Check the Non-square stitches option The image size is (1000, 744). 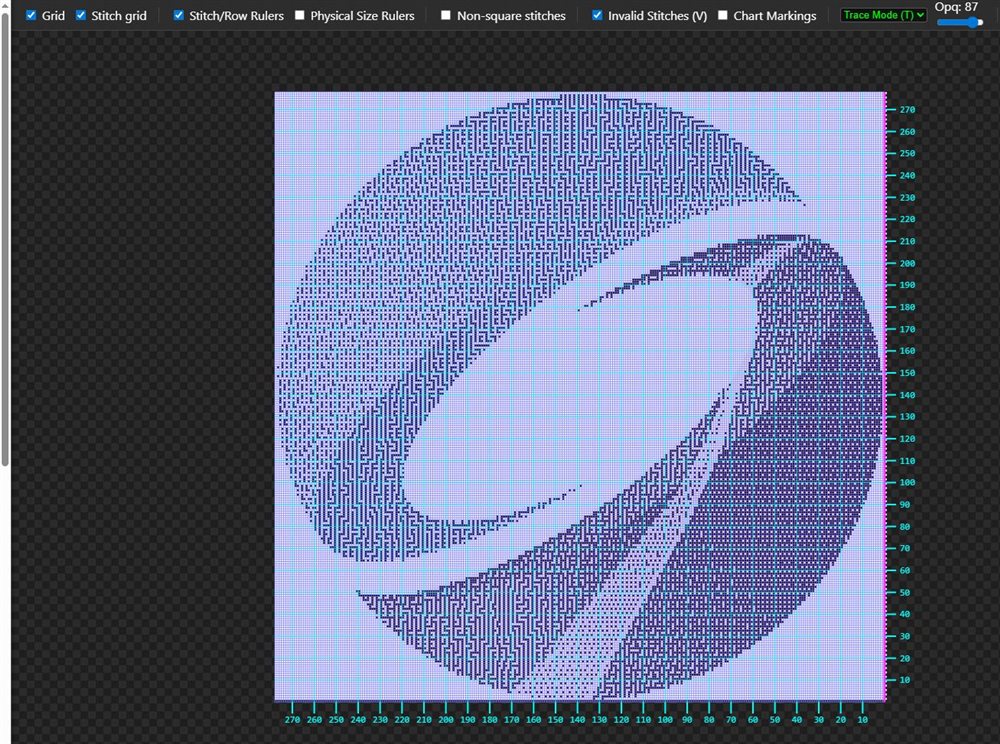[446, 15]
